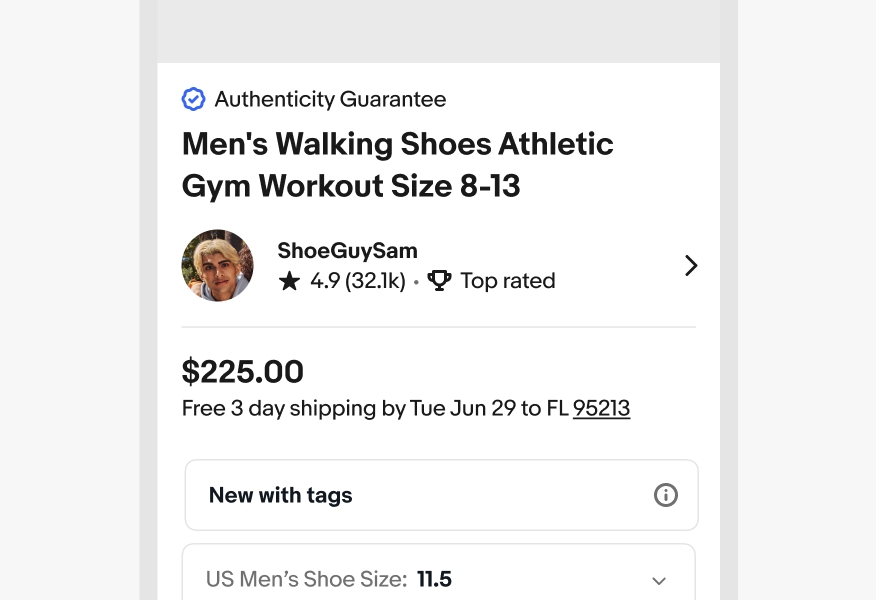Change shipping location via 95213 link
Image resolution: width=876 pixels, height=600 pixels.
(601, 408)
